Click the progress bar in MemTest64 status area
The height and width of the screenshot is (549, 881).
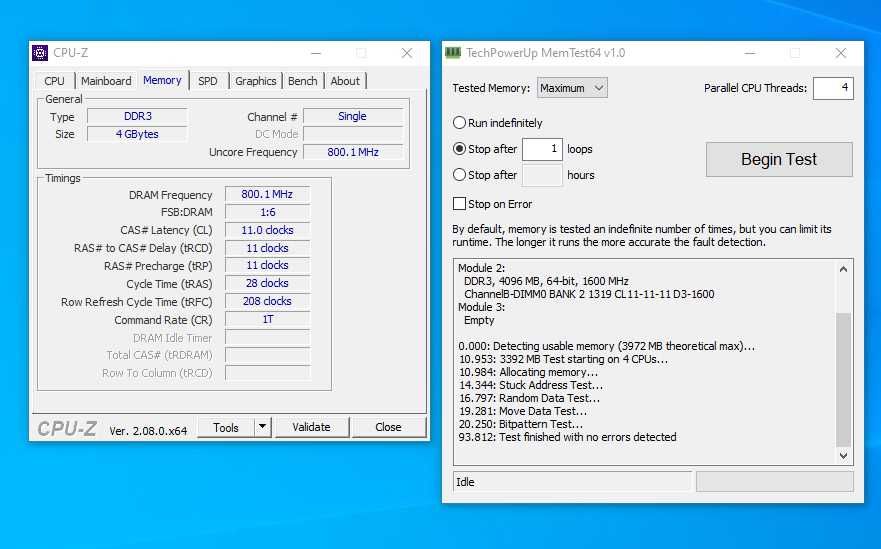coord(775,482)
